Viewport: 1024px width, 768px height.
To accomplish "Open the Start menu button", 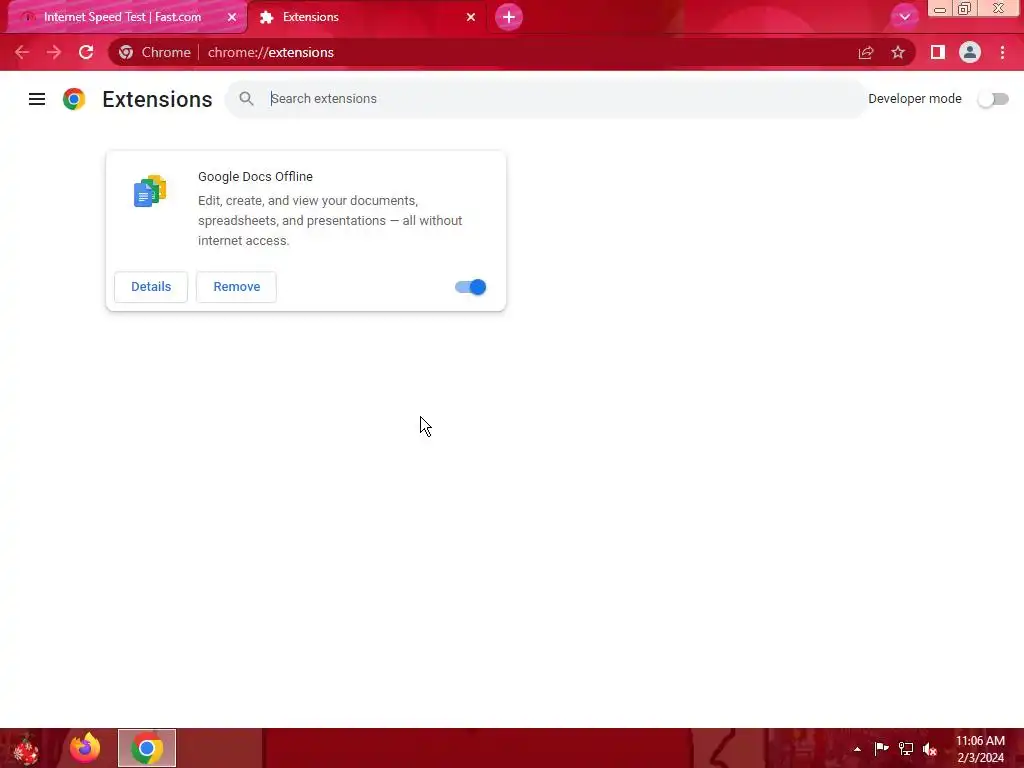I will click(26, 748).
